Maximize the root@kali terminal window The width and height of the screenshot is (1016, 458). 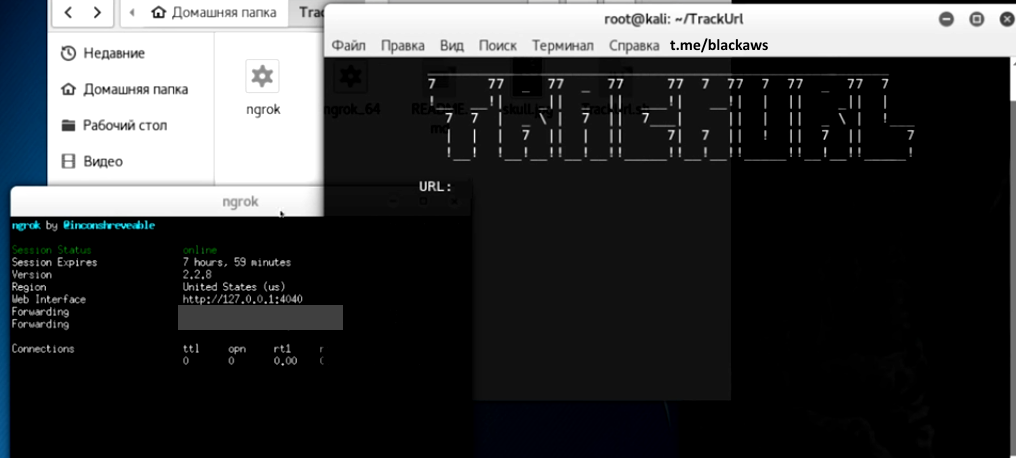[x=976, y=19]
